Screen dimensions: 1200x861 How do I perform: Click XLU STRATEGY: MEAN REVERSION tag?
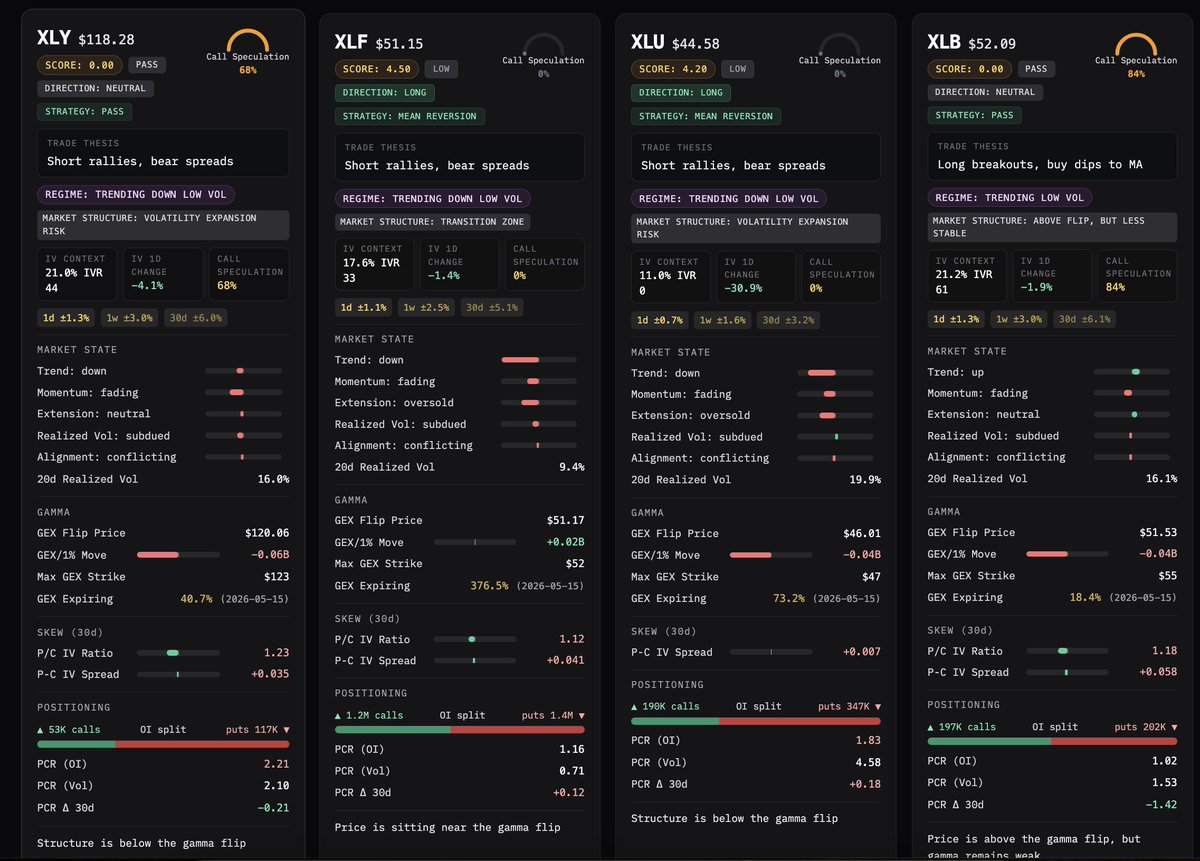pos(706,116)
